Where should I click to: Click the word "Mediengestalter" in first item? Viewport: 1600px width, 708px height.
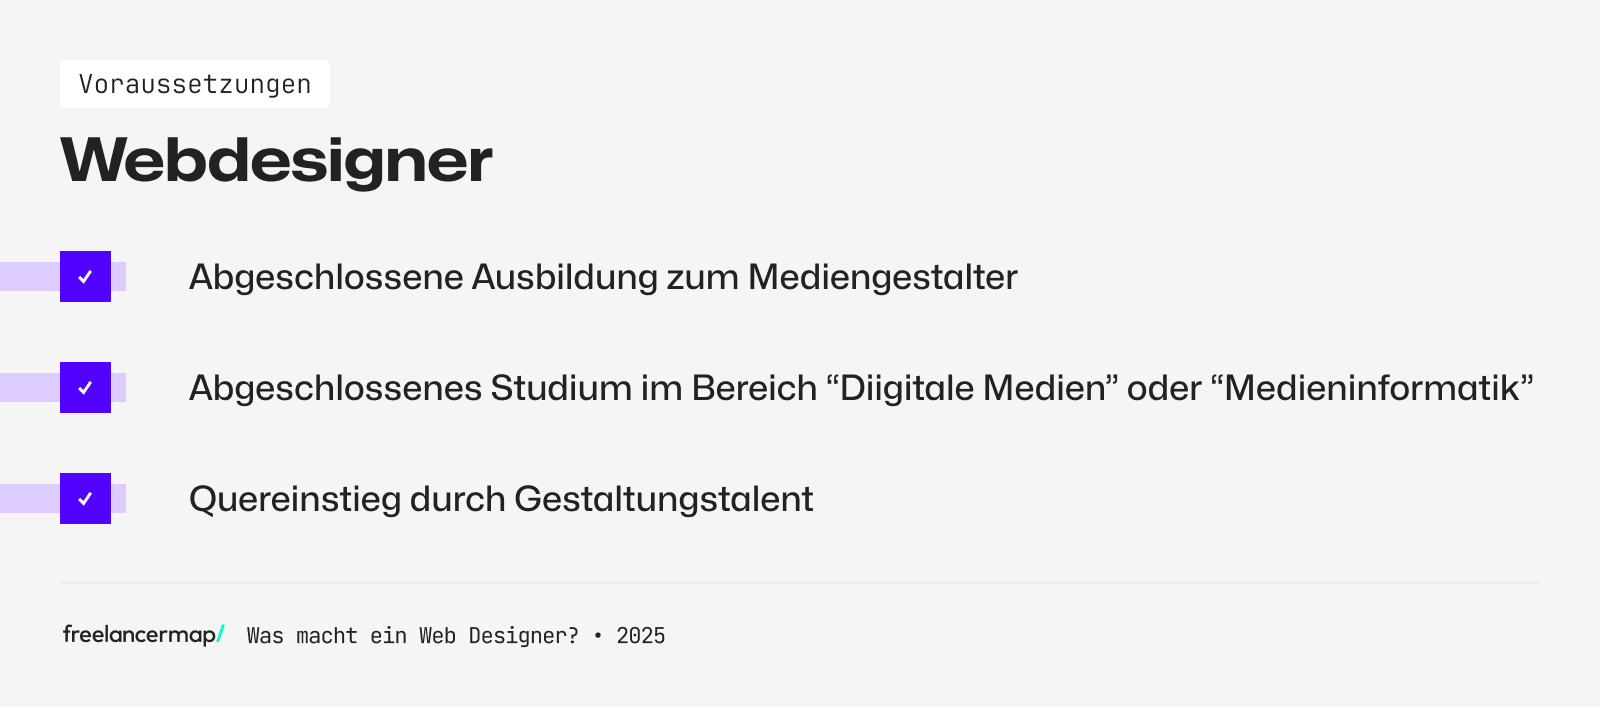tap(882, 277)
